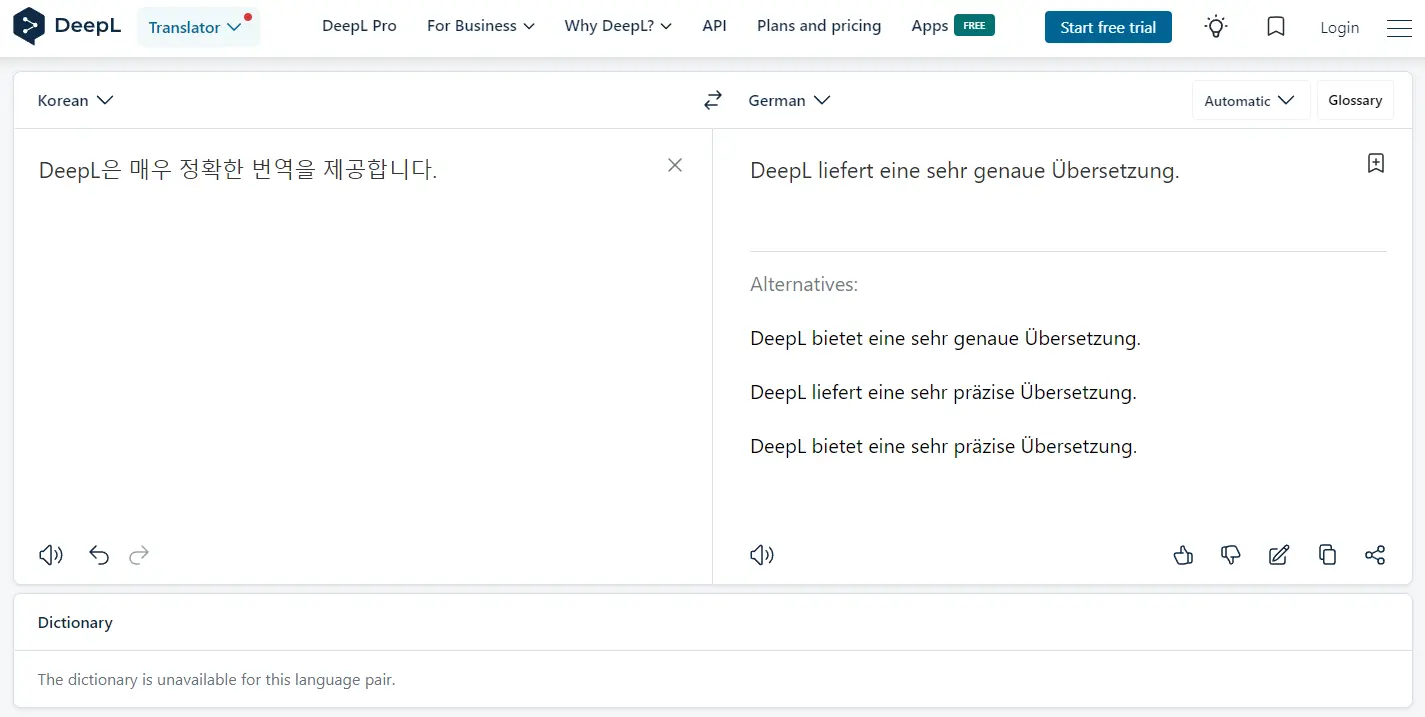Click Start free trial button

[x=1108, y=27]
